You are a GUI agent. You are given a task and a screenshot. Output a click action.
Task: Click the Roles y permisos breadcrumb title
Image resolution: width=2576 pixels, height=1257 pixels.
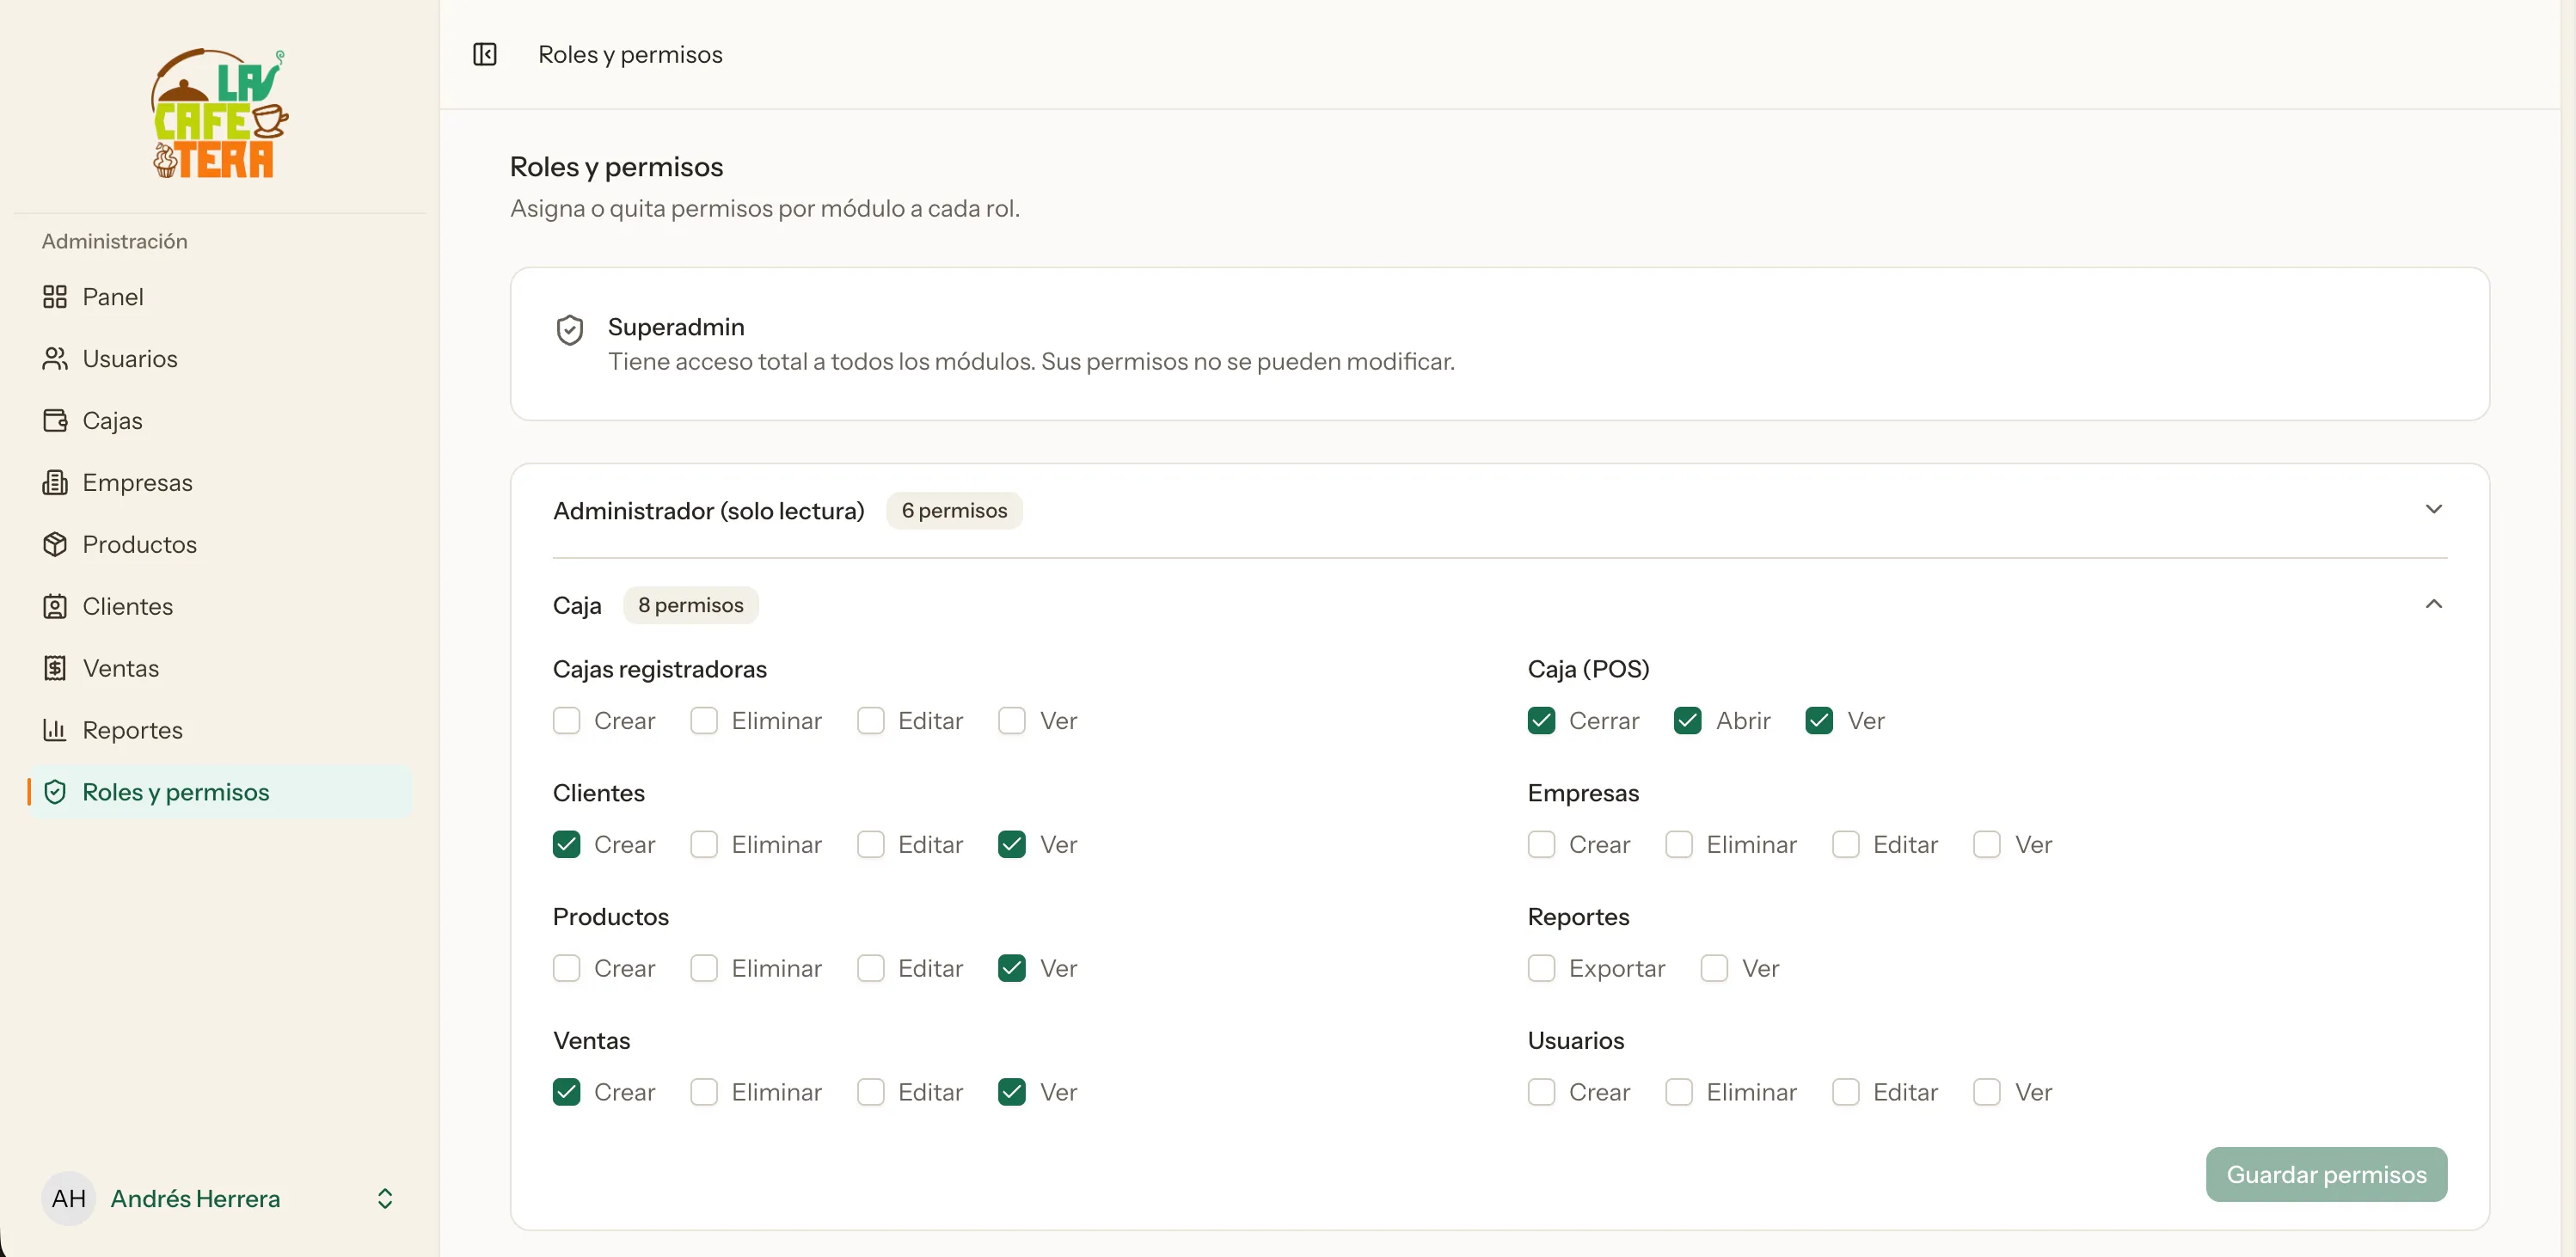(630, 55)
